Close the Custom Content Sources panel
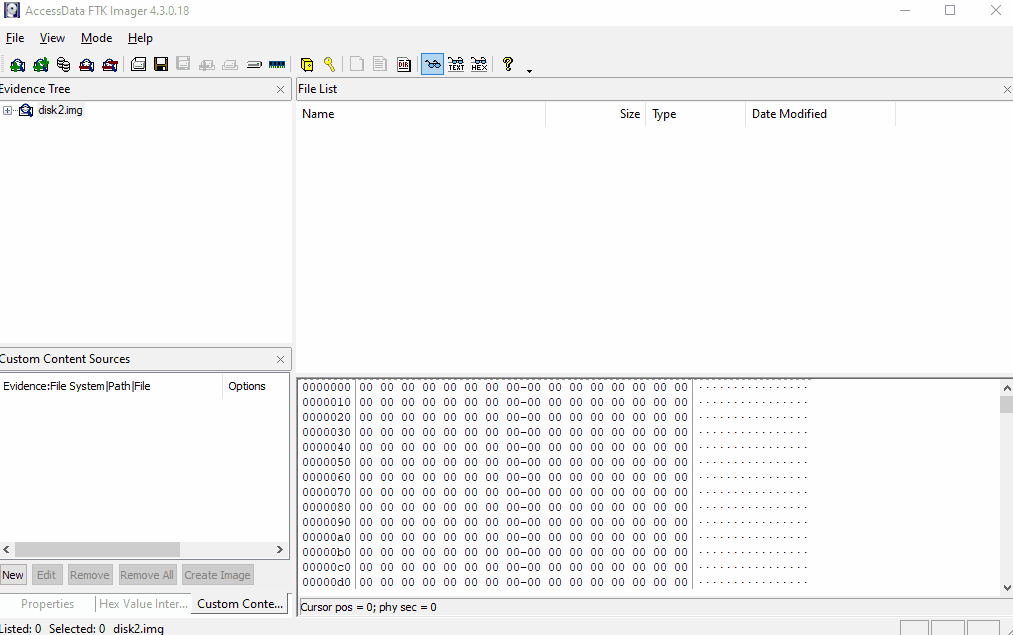1013x635 pixels. point(280,359)
